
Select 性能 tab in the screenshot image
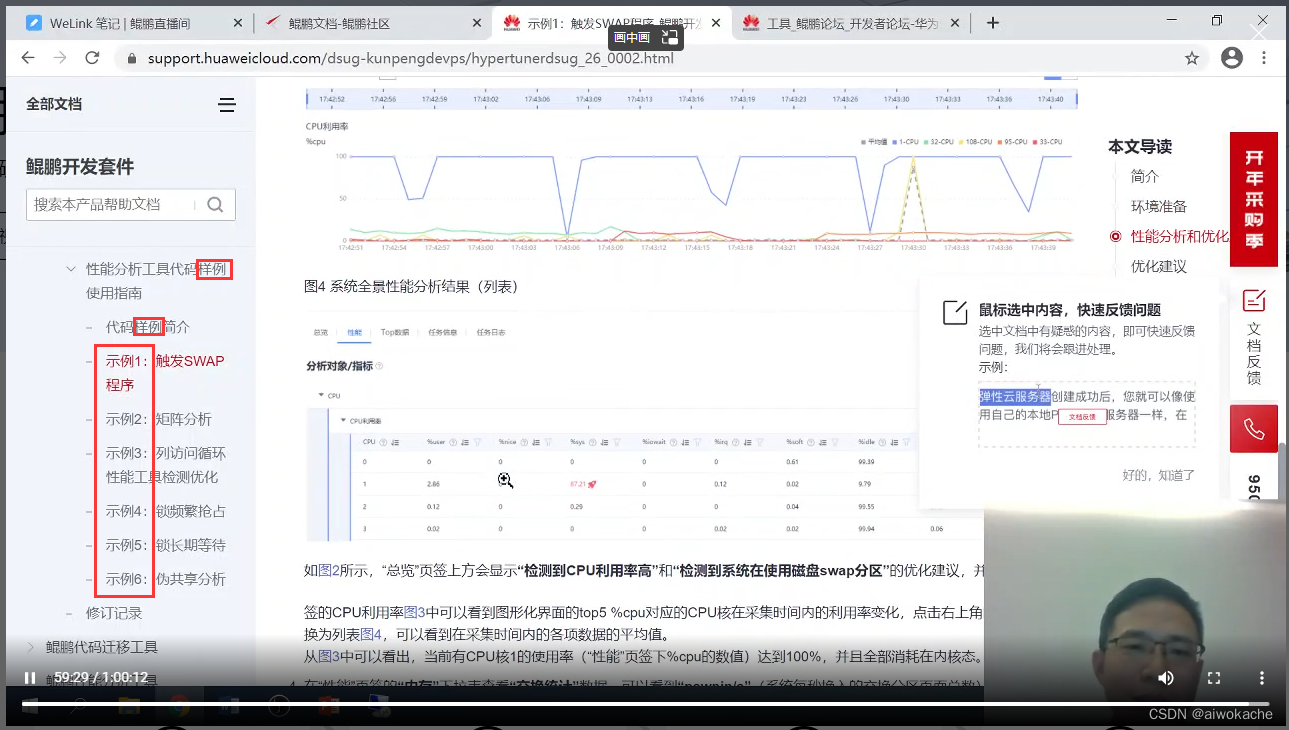[x=355, y=332]
